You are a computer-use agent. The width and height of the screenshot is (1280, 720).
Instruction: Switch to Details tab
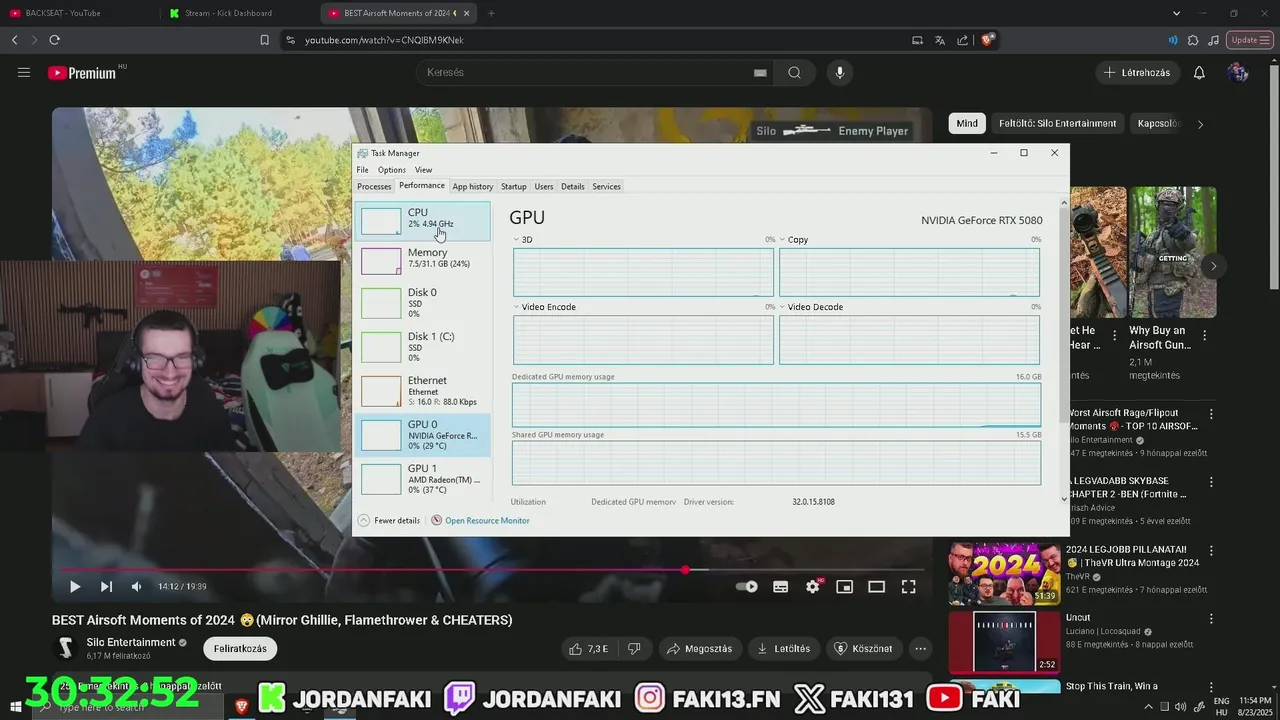coord(572,186)
